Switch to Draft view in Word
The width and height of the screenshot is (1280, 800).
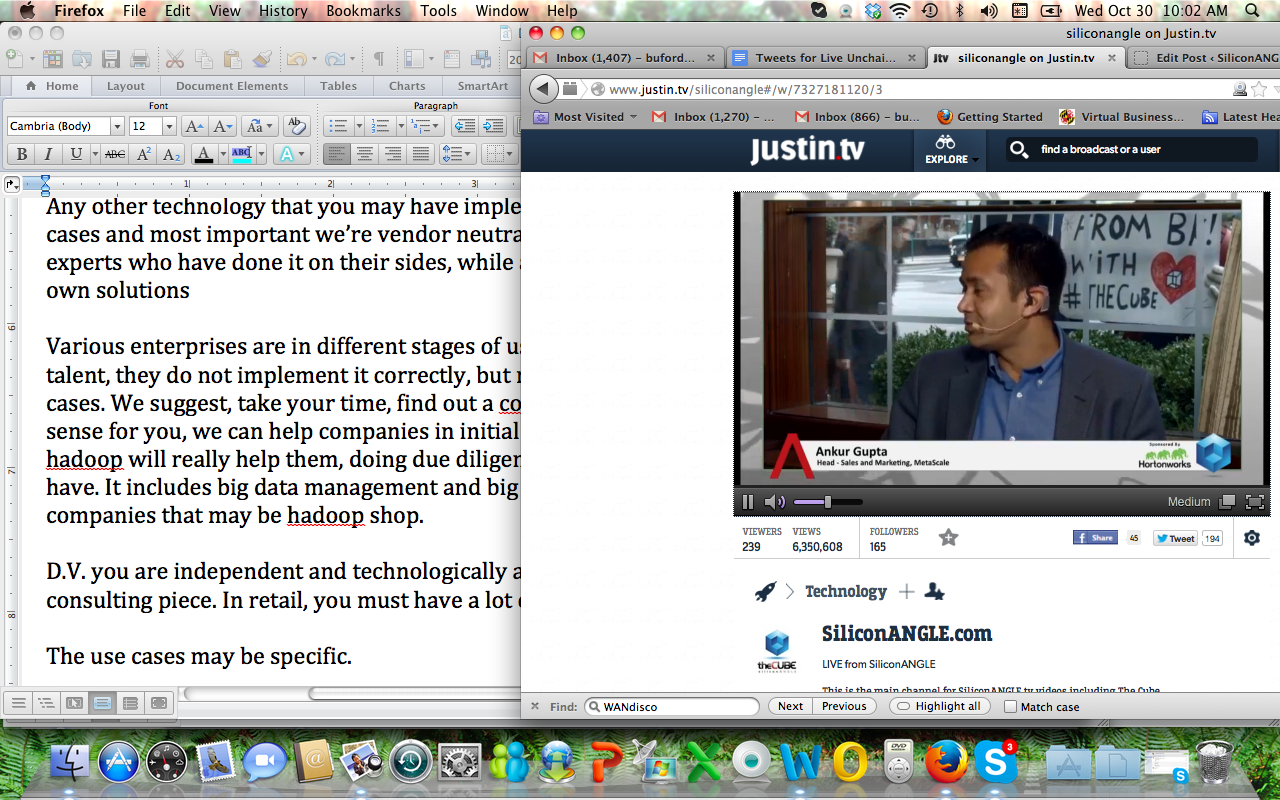[18, 703]
